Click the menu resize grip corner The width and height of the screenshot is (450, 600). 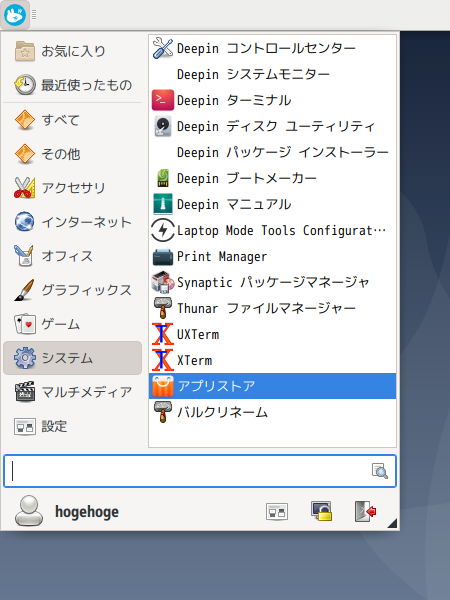tap(393, 523)
